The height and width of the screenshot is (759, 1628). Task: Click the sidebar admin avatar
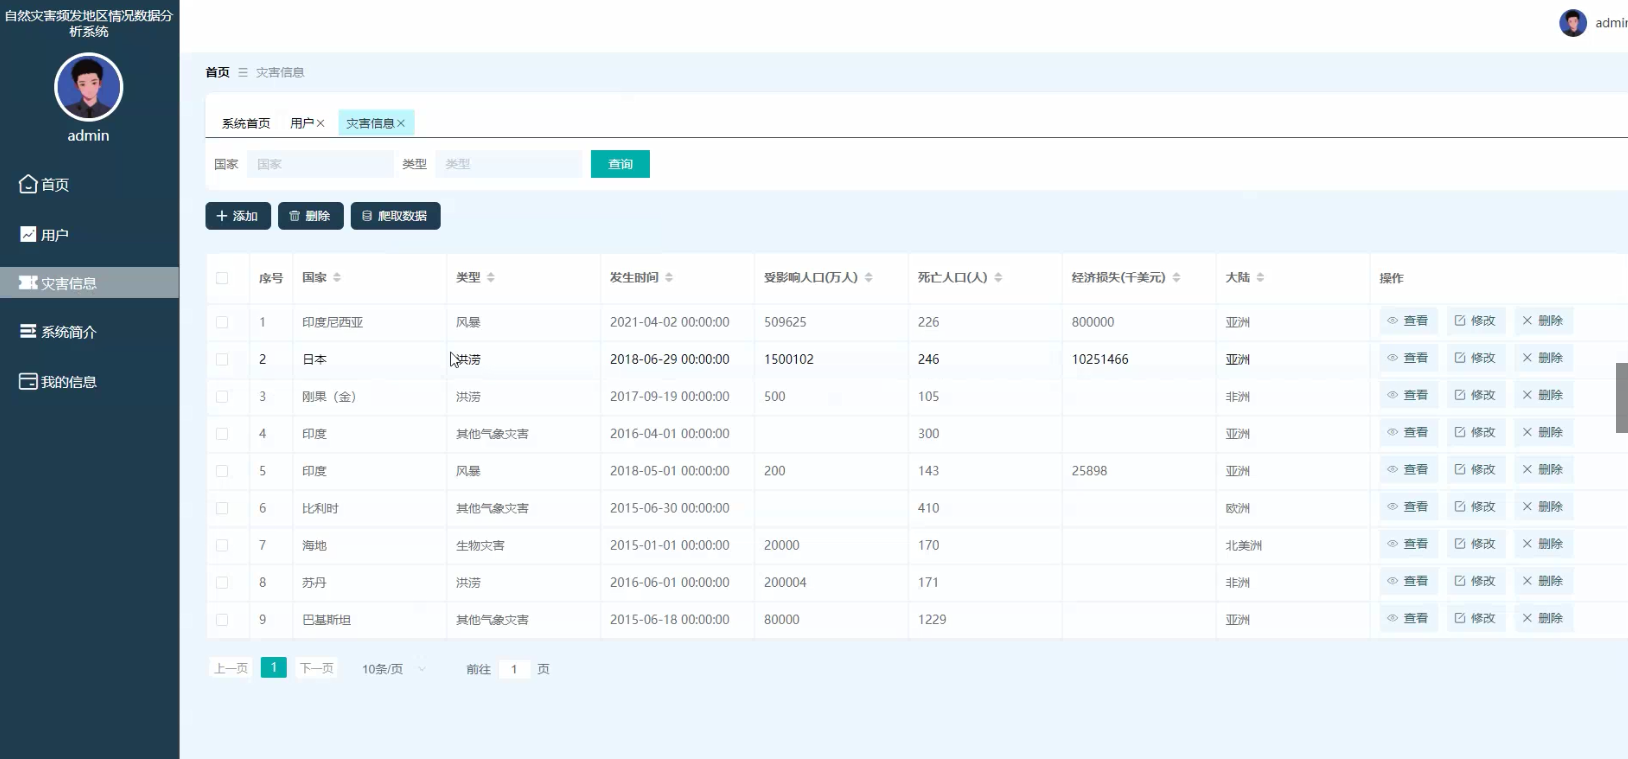(89, 87)
